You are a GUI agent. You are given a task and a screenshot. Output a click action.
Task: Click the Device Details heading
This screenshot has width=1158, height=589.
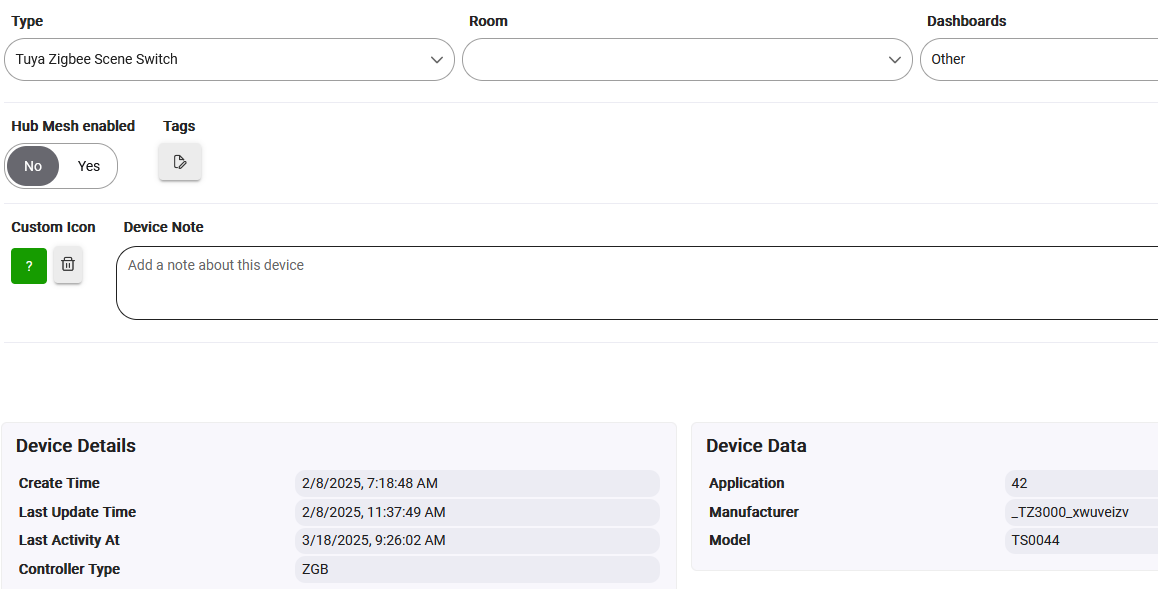76,446
